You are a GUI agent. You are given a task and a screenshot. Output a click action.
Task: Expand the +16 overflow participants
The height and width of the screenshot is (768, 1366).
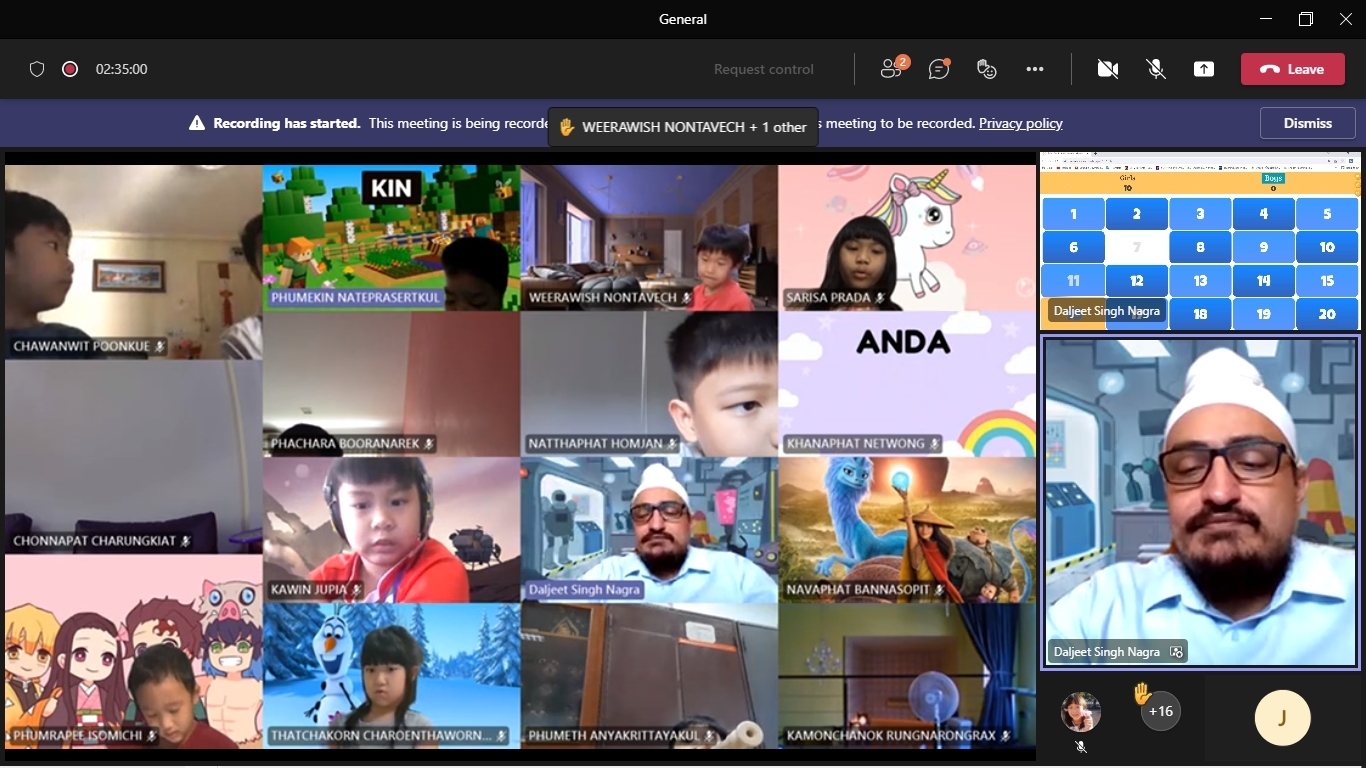click(x=1160, y=711)
